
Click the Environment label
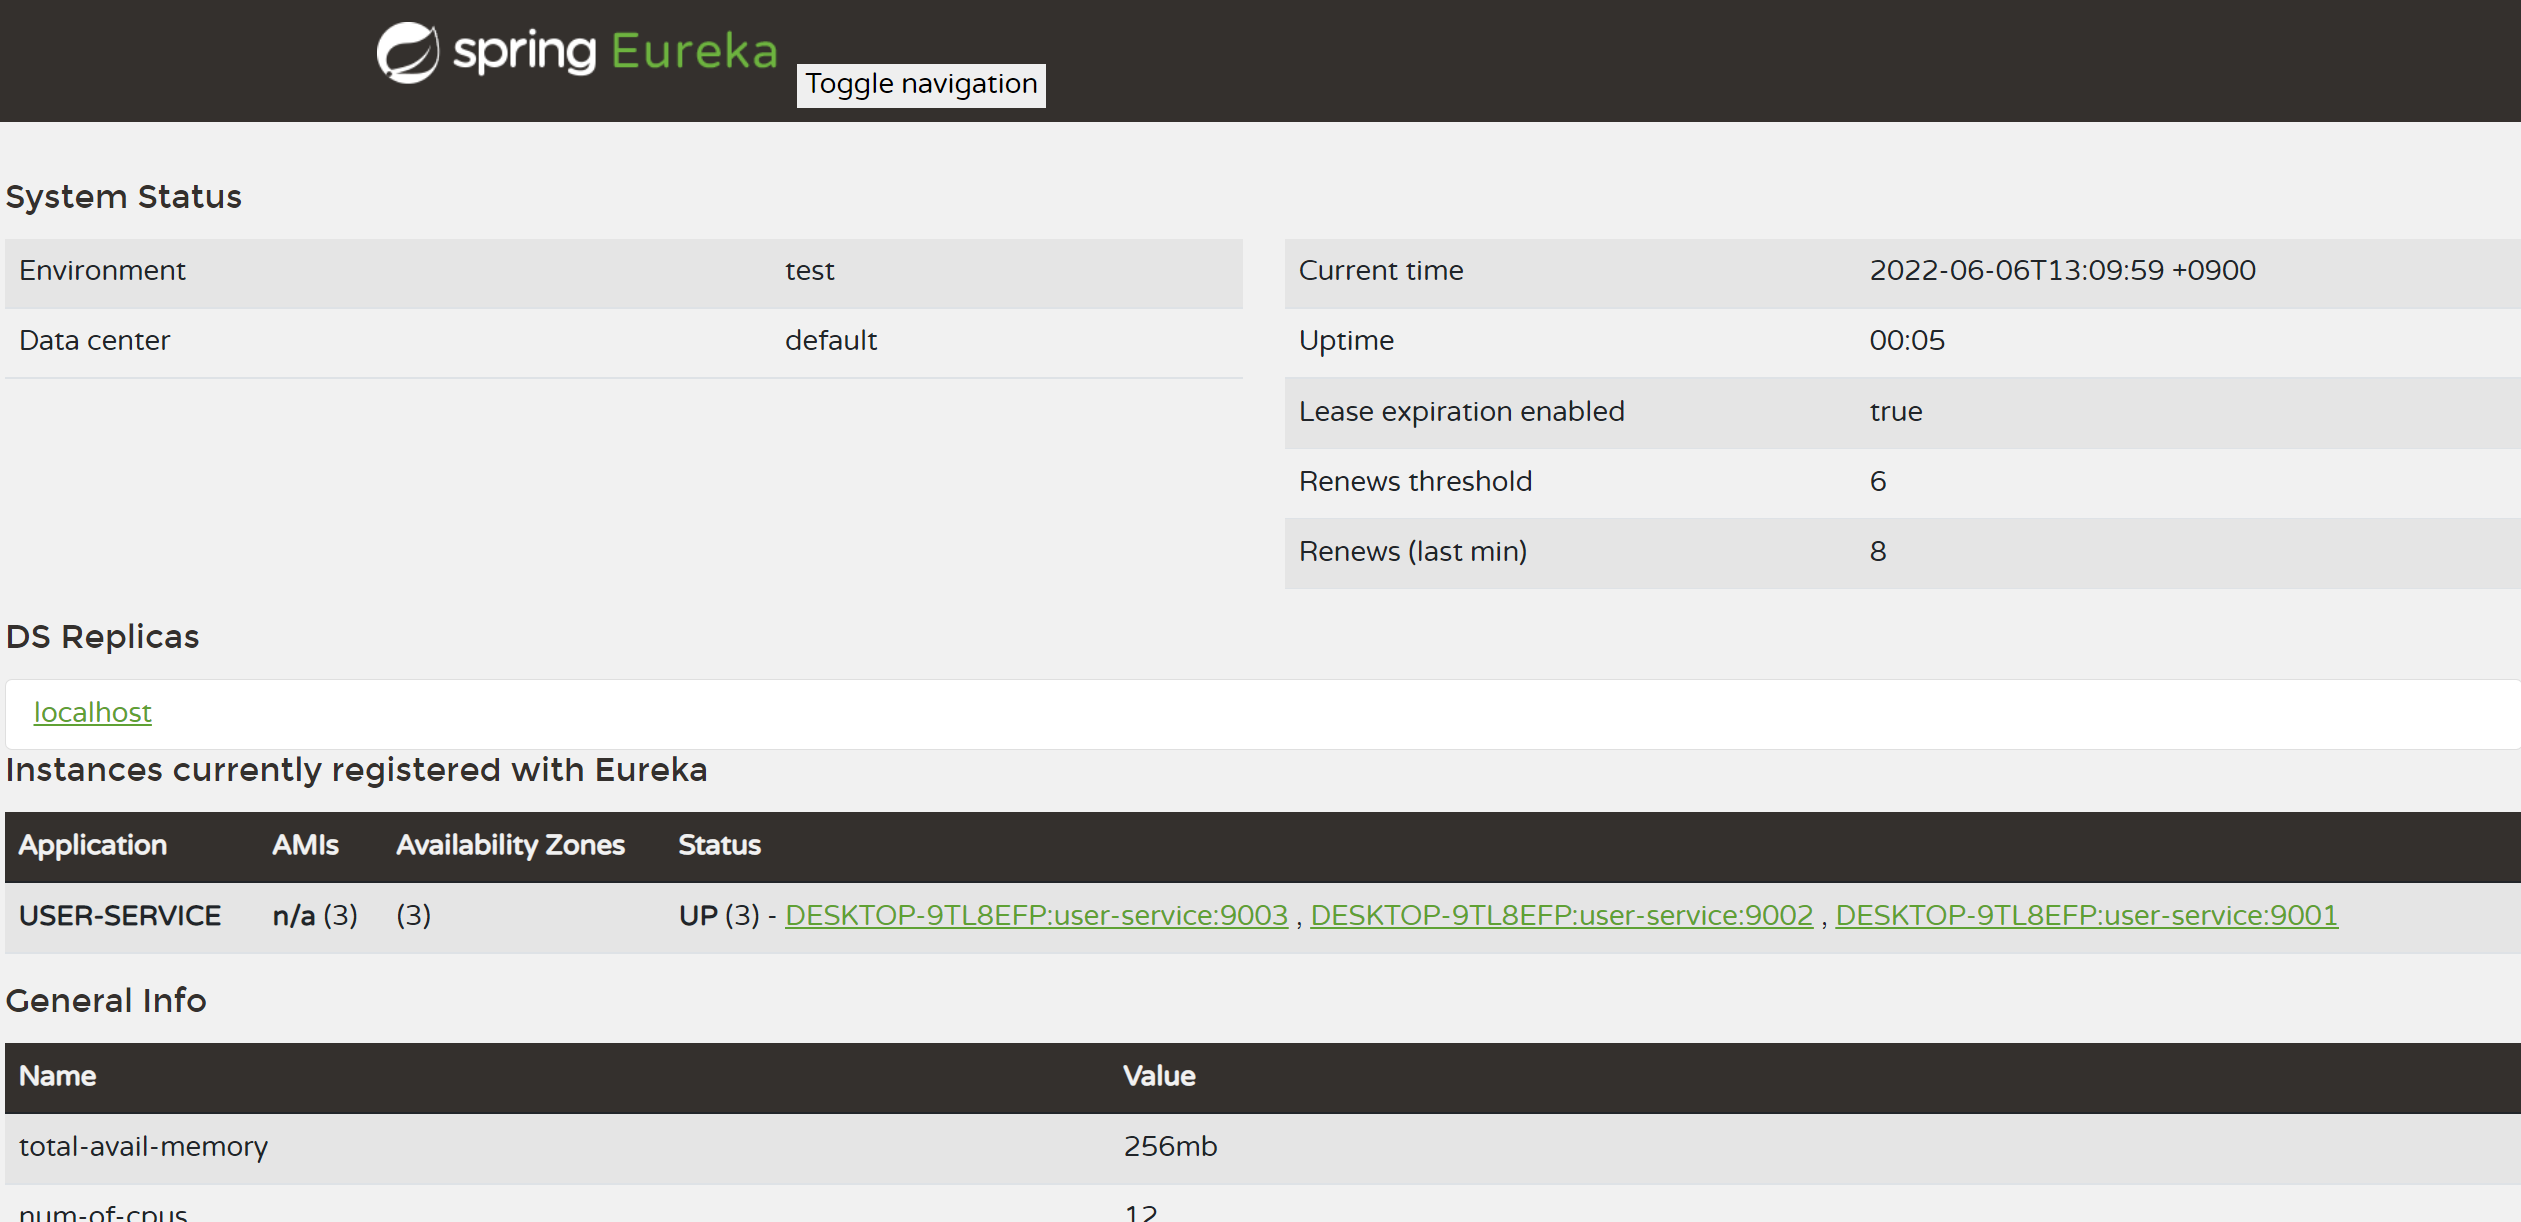click(x=102, y=271)
